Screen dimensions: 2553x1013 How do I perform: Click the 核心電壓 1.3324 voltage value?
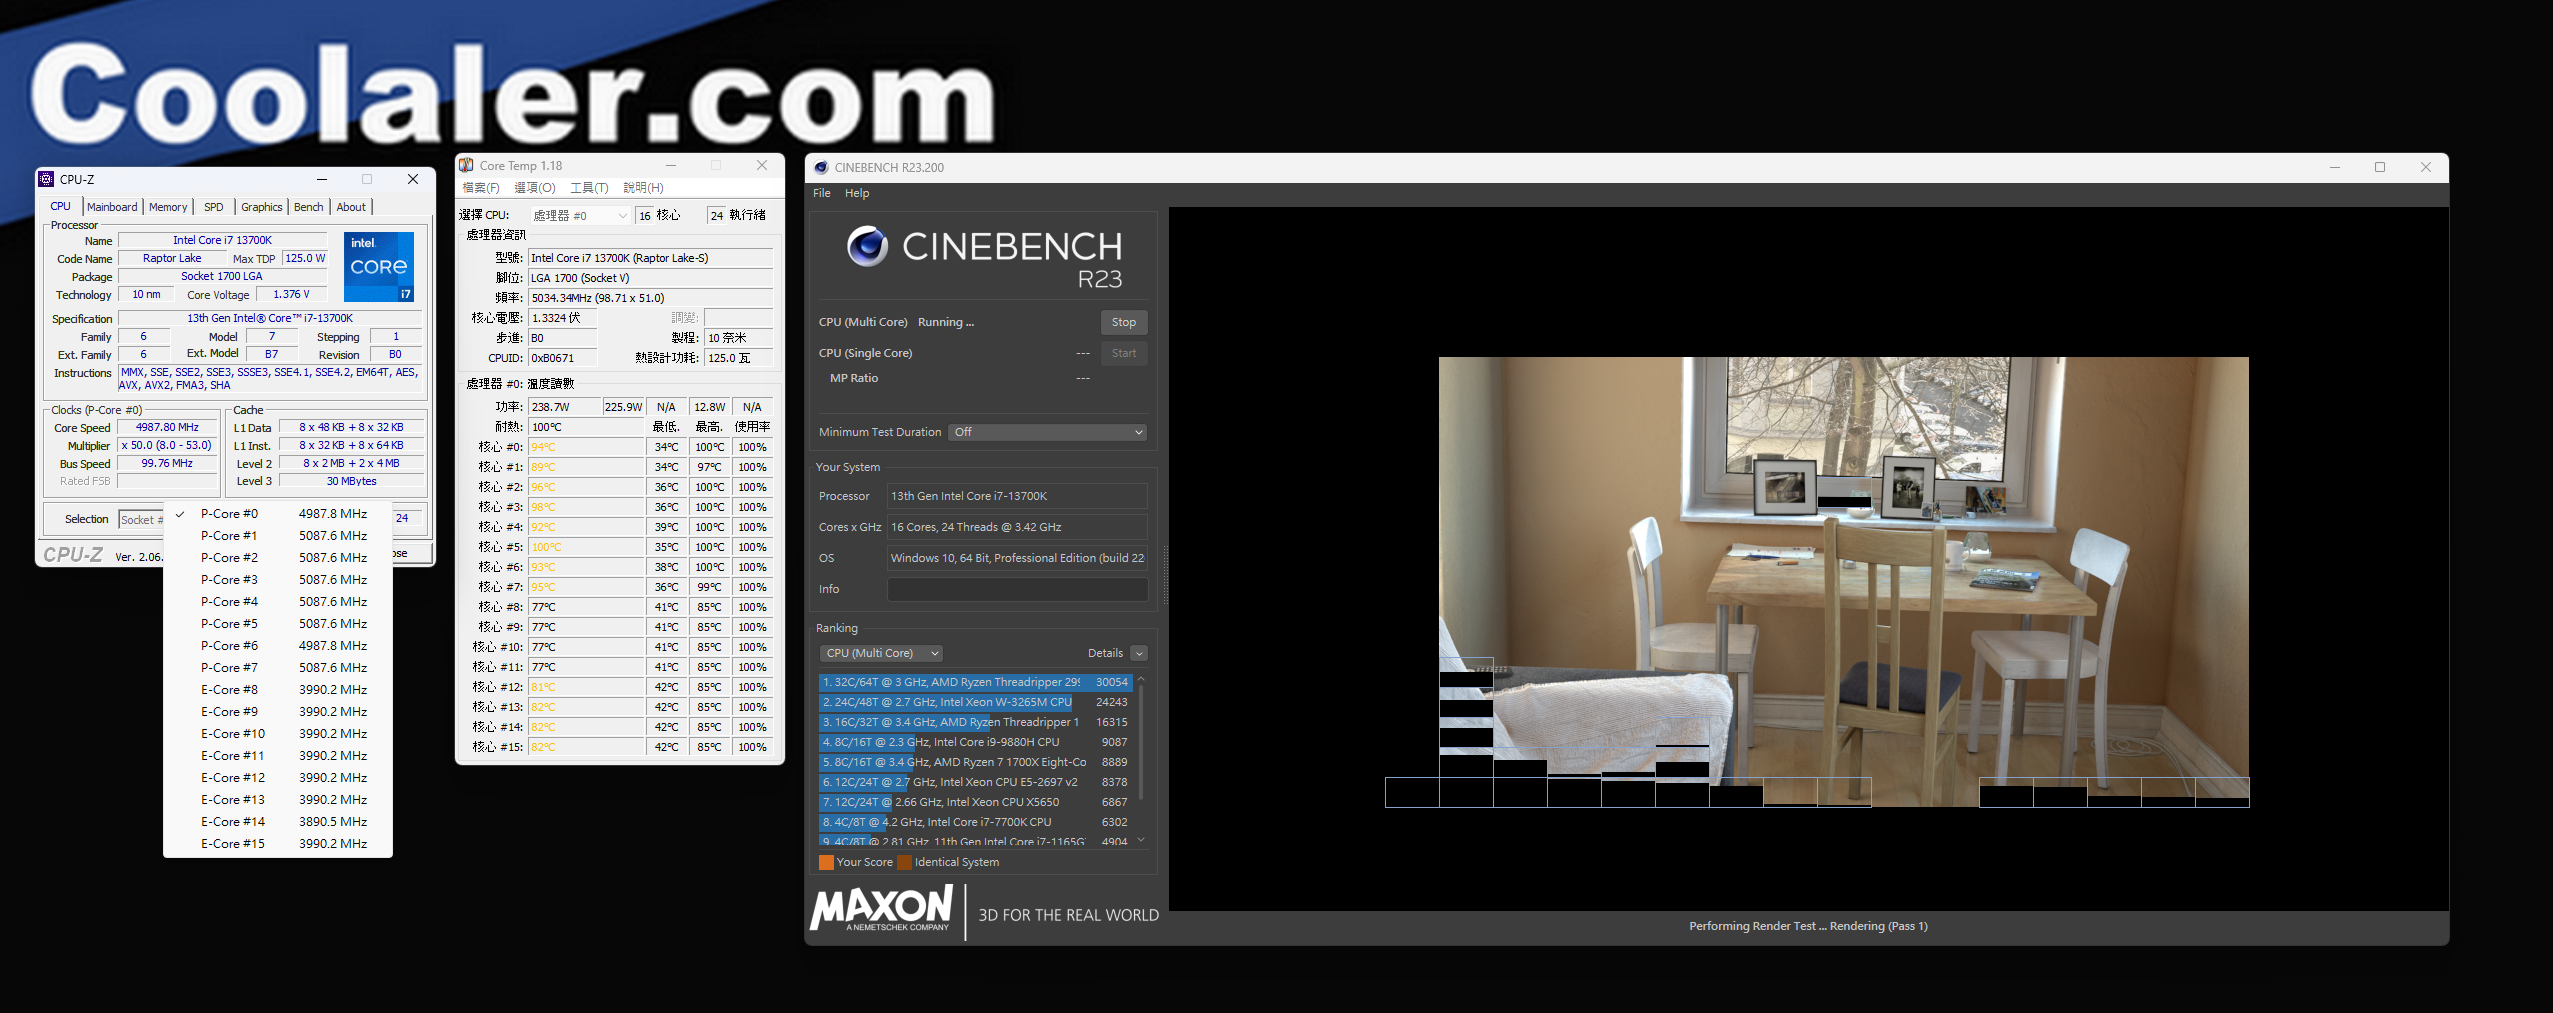[x=562, y=318]
